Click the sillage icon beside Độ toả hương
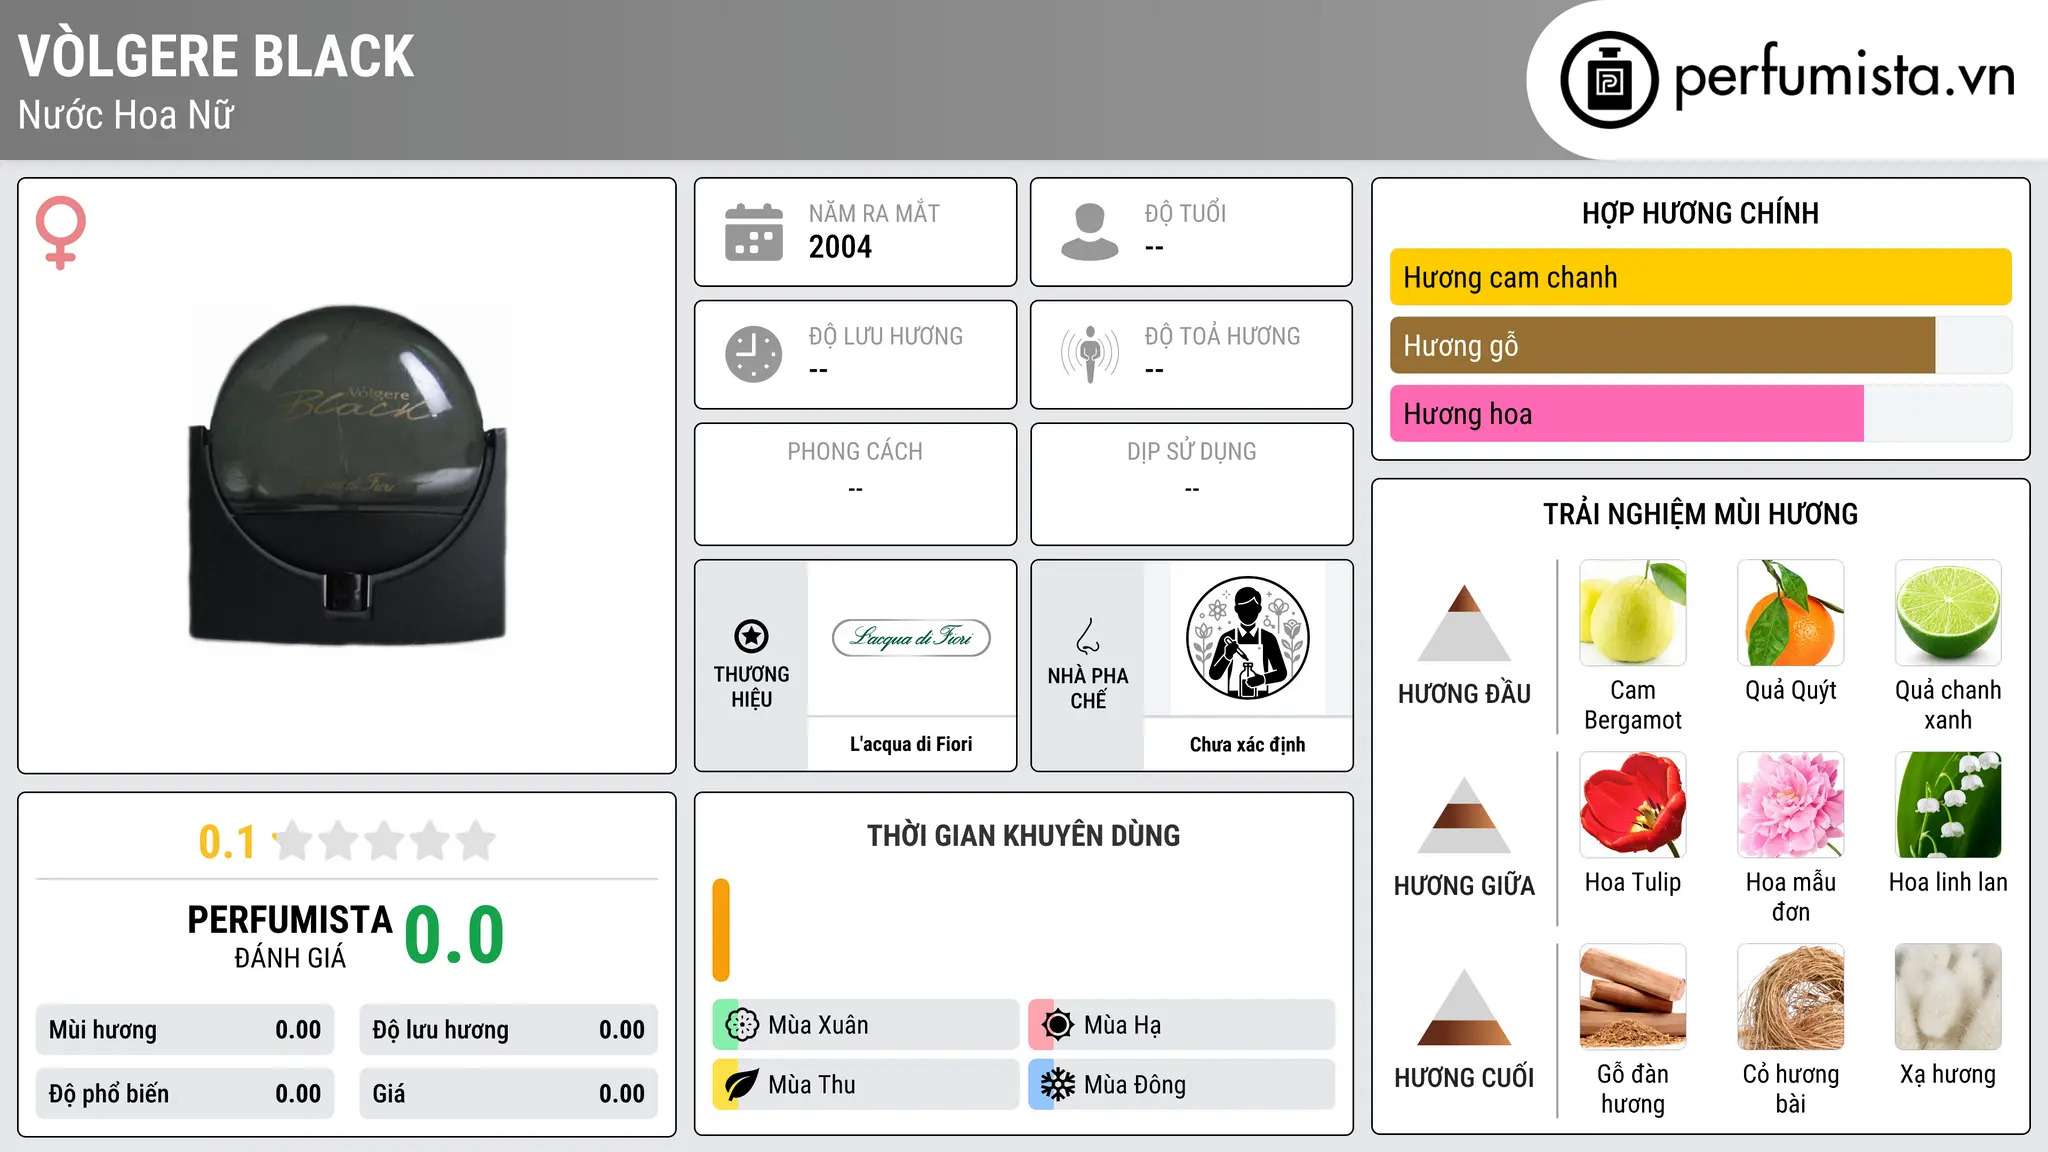Screen dimensions: 2048x1152 [1090, 354]
